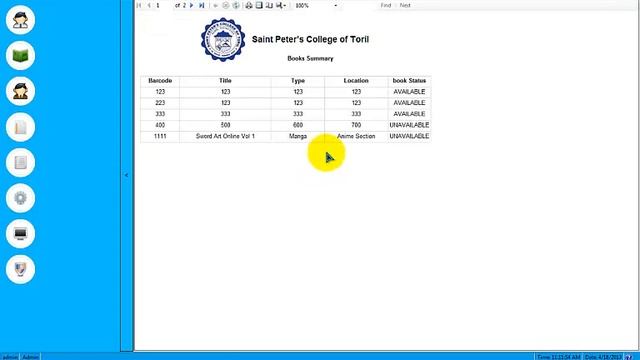Click the 'Admin' role label in status bar

point(30,357)
